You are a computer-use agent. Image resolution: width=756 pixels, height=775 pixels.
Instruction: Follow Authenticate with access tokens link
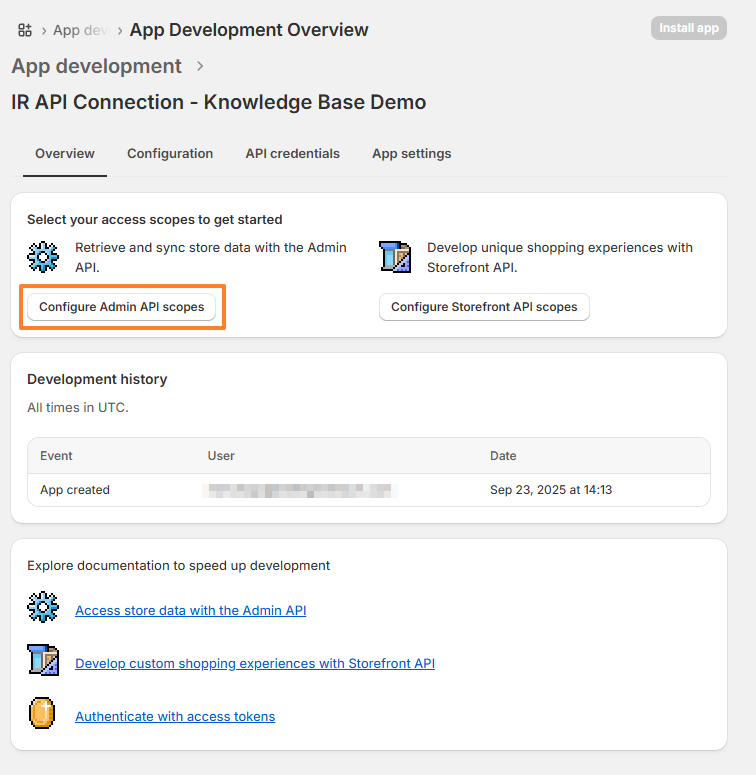175,716
